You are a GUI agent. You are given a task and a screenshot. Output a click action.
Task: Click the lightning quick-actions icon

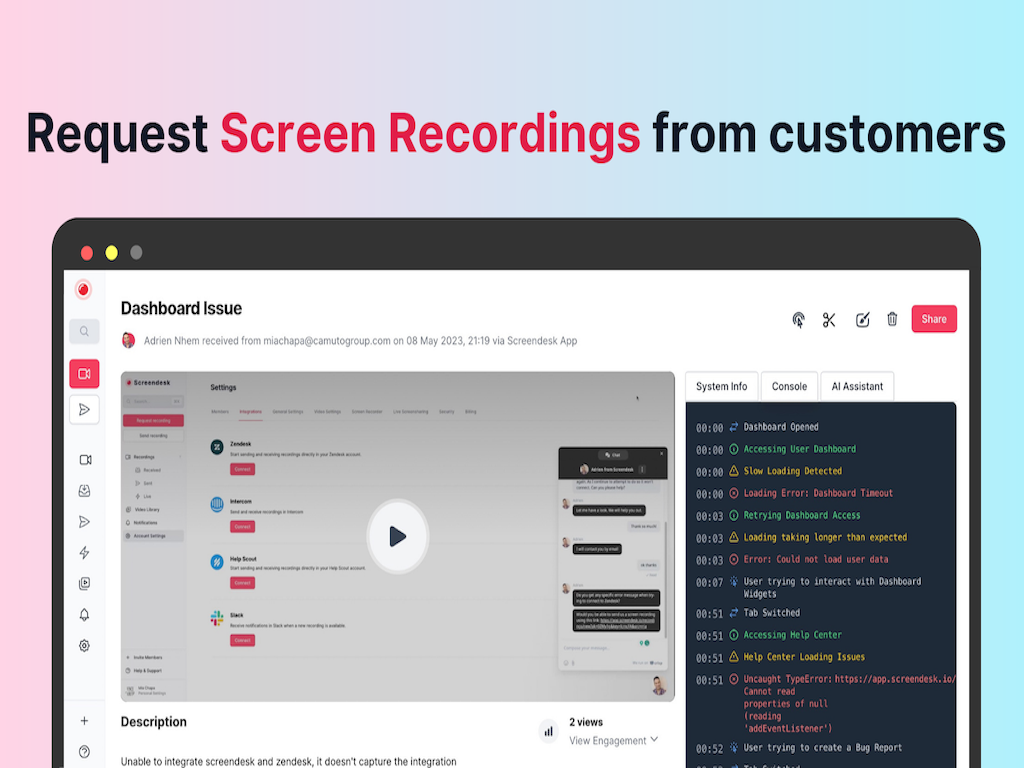click(84, 552)
